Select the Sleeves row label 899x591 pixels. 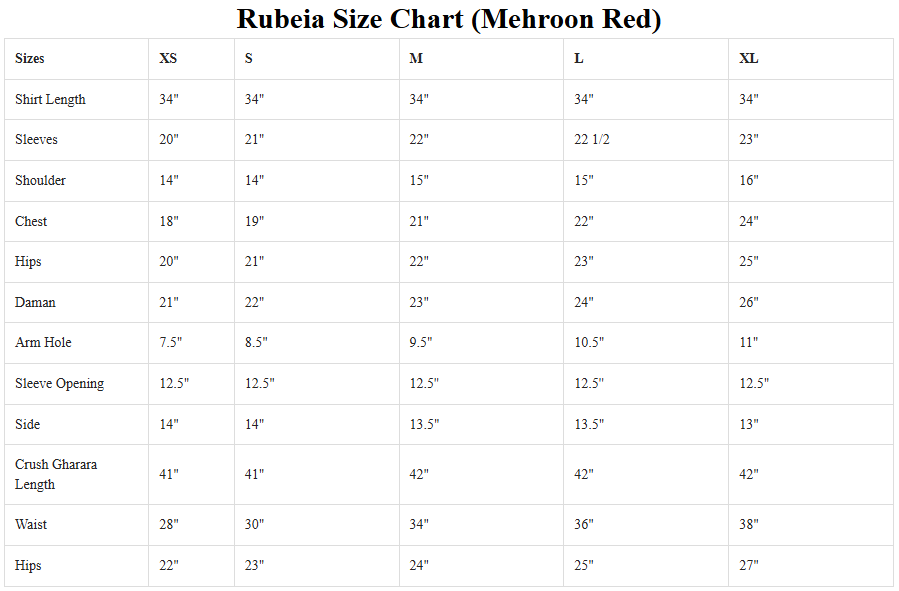point(37,140)
